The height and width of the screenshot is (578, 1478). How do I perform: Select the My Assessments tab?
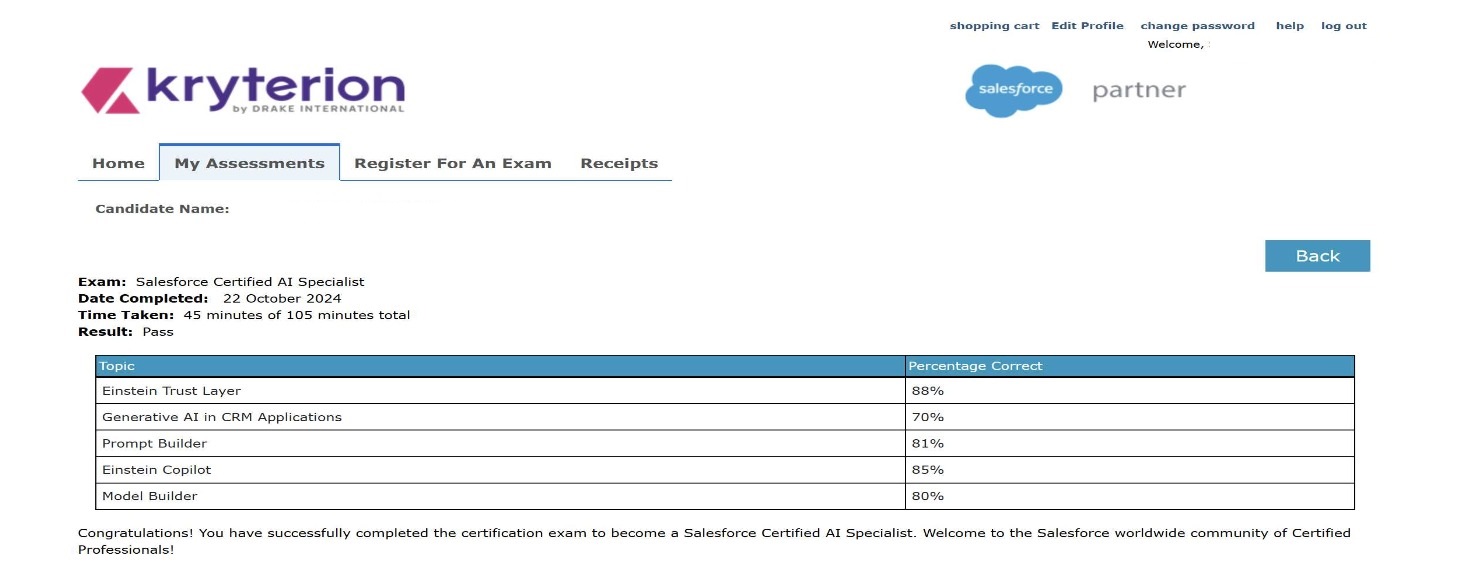(249, 163)
